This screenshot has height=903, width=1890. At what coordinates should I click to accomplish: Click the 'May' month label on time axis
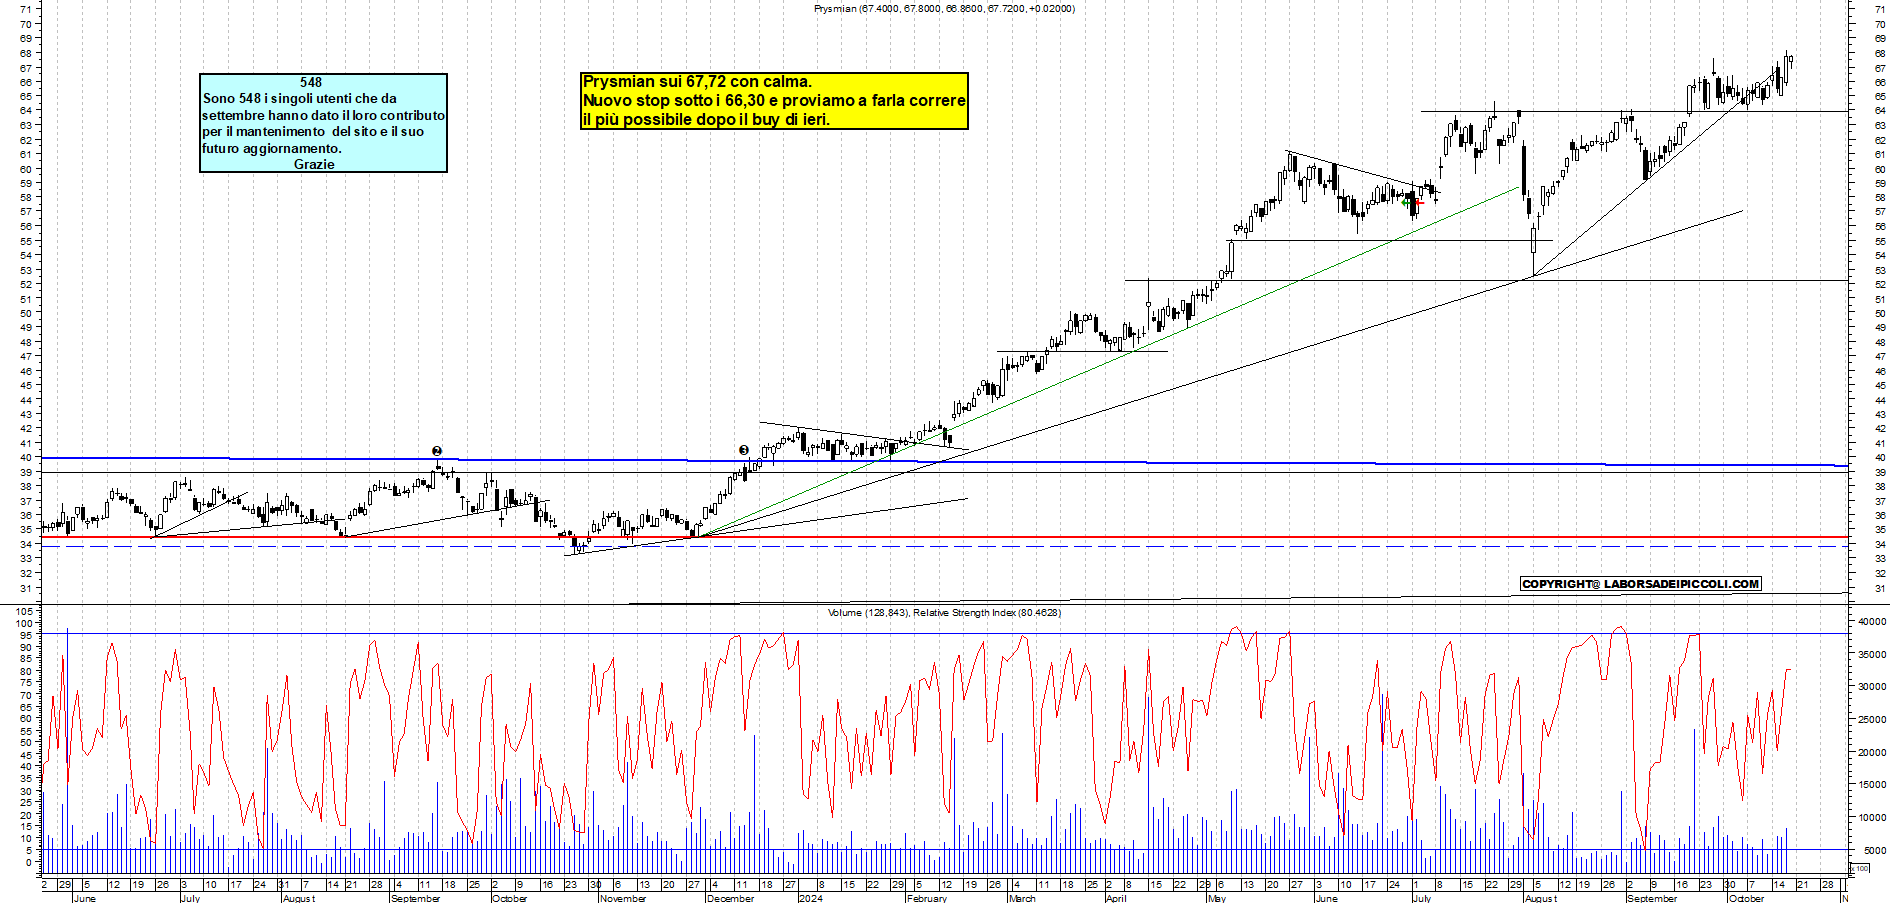coord(1217,898)
